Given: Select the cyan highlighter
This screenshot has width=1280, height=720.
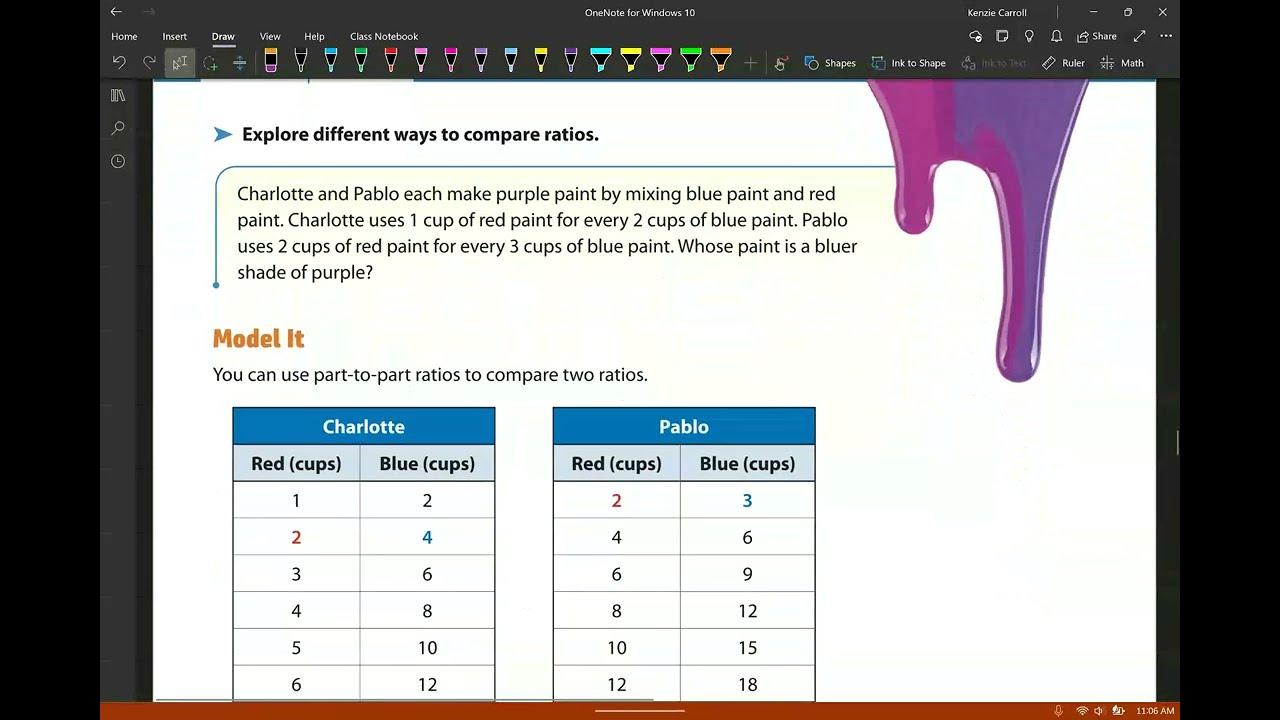Looking at the screenshot, I should pyautogui.click(x=600, y=61).
